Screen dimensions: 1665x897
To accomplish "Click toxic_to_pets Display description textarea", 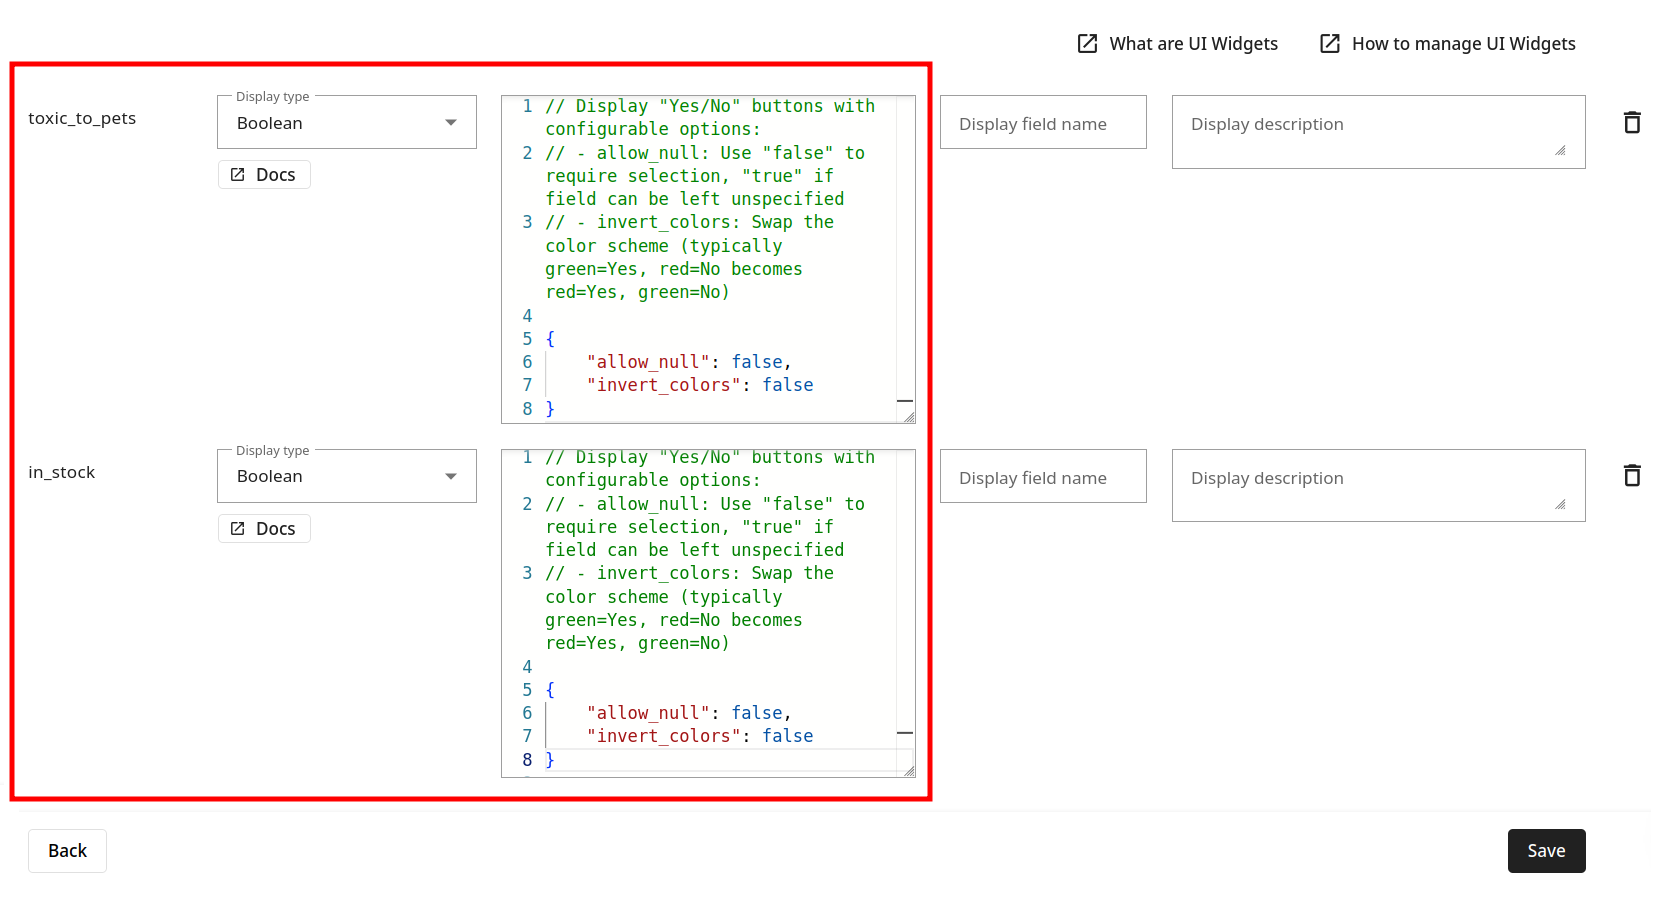I will point(1377,131).
